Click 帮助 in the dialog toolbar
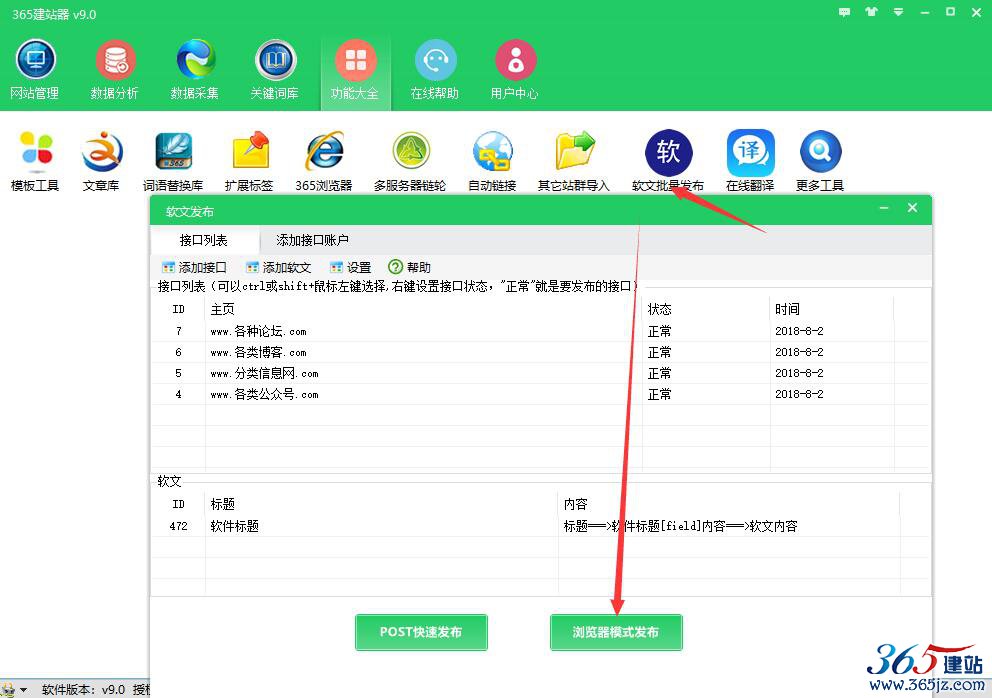 click(409, 268)
